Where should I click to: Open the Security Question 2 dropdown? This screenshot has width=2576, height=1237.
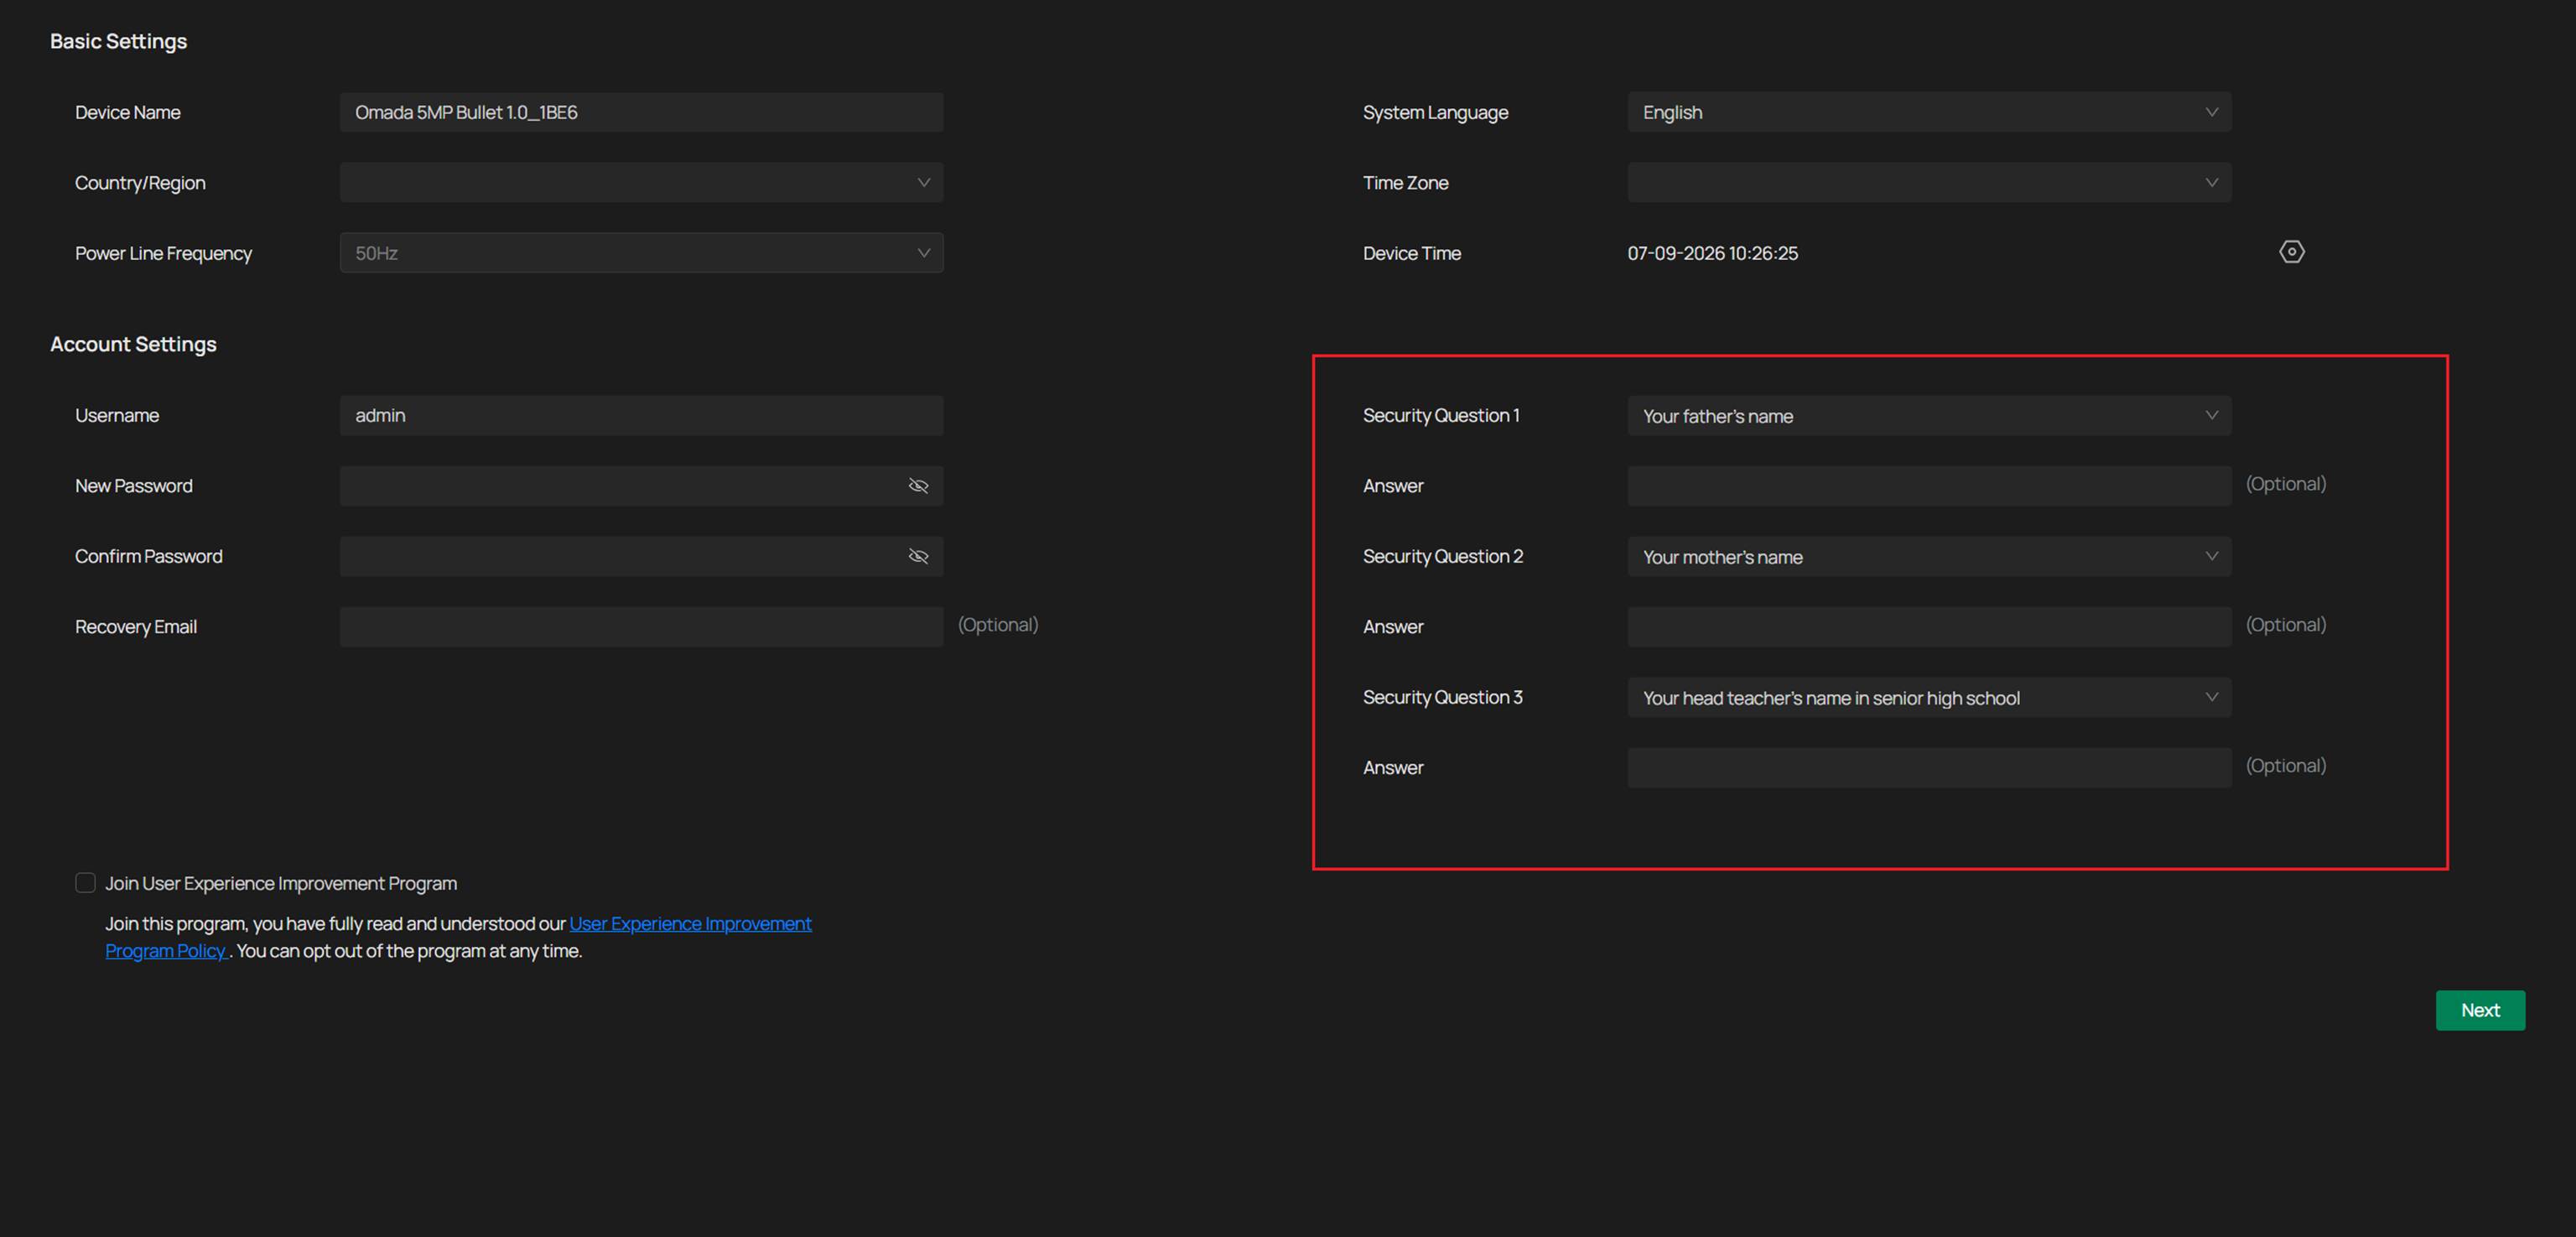[x=1929, y=557]
